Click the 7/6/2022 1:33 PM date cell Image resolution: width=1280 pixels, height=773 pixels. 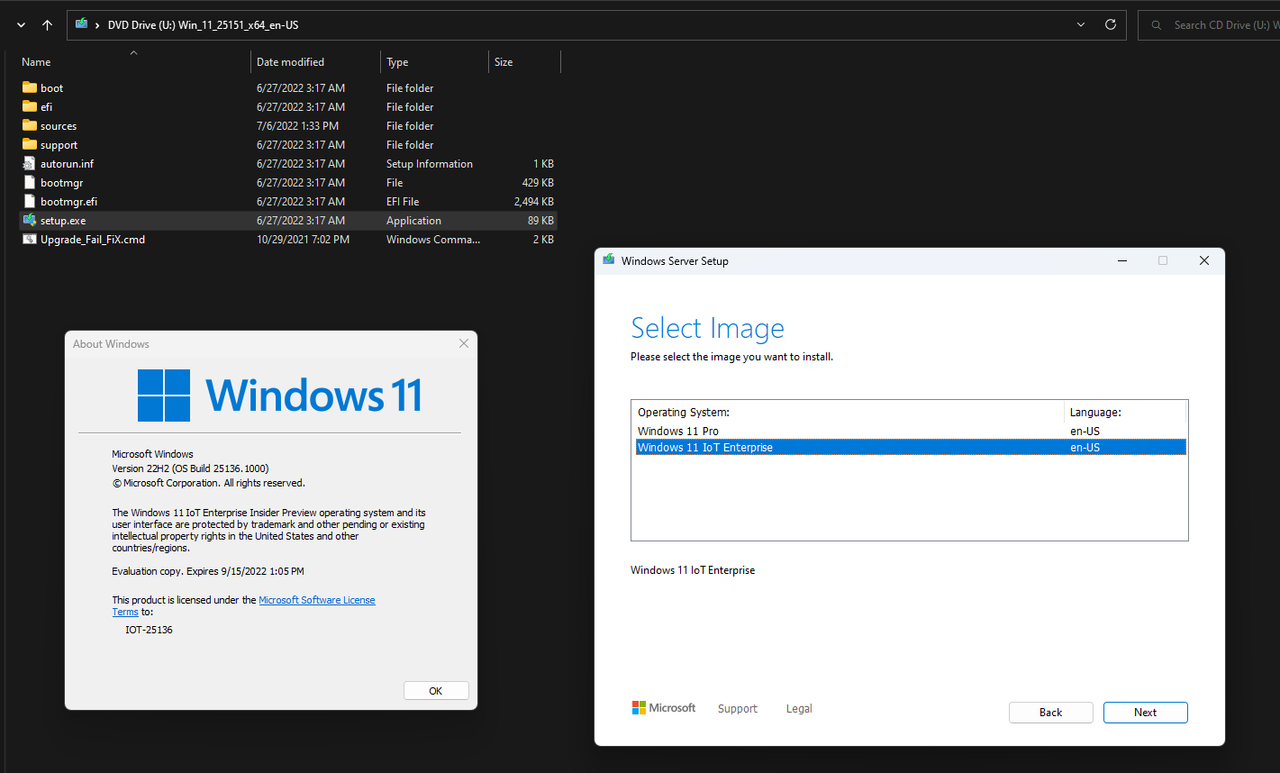(x=298, y=126)
